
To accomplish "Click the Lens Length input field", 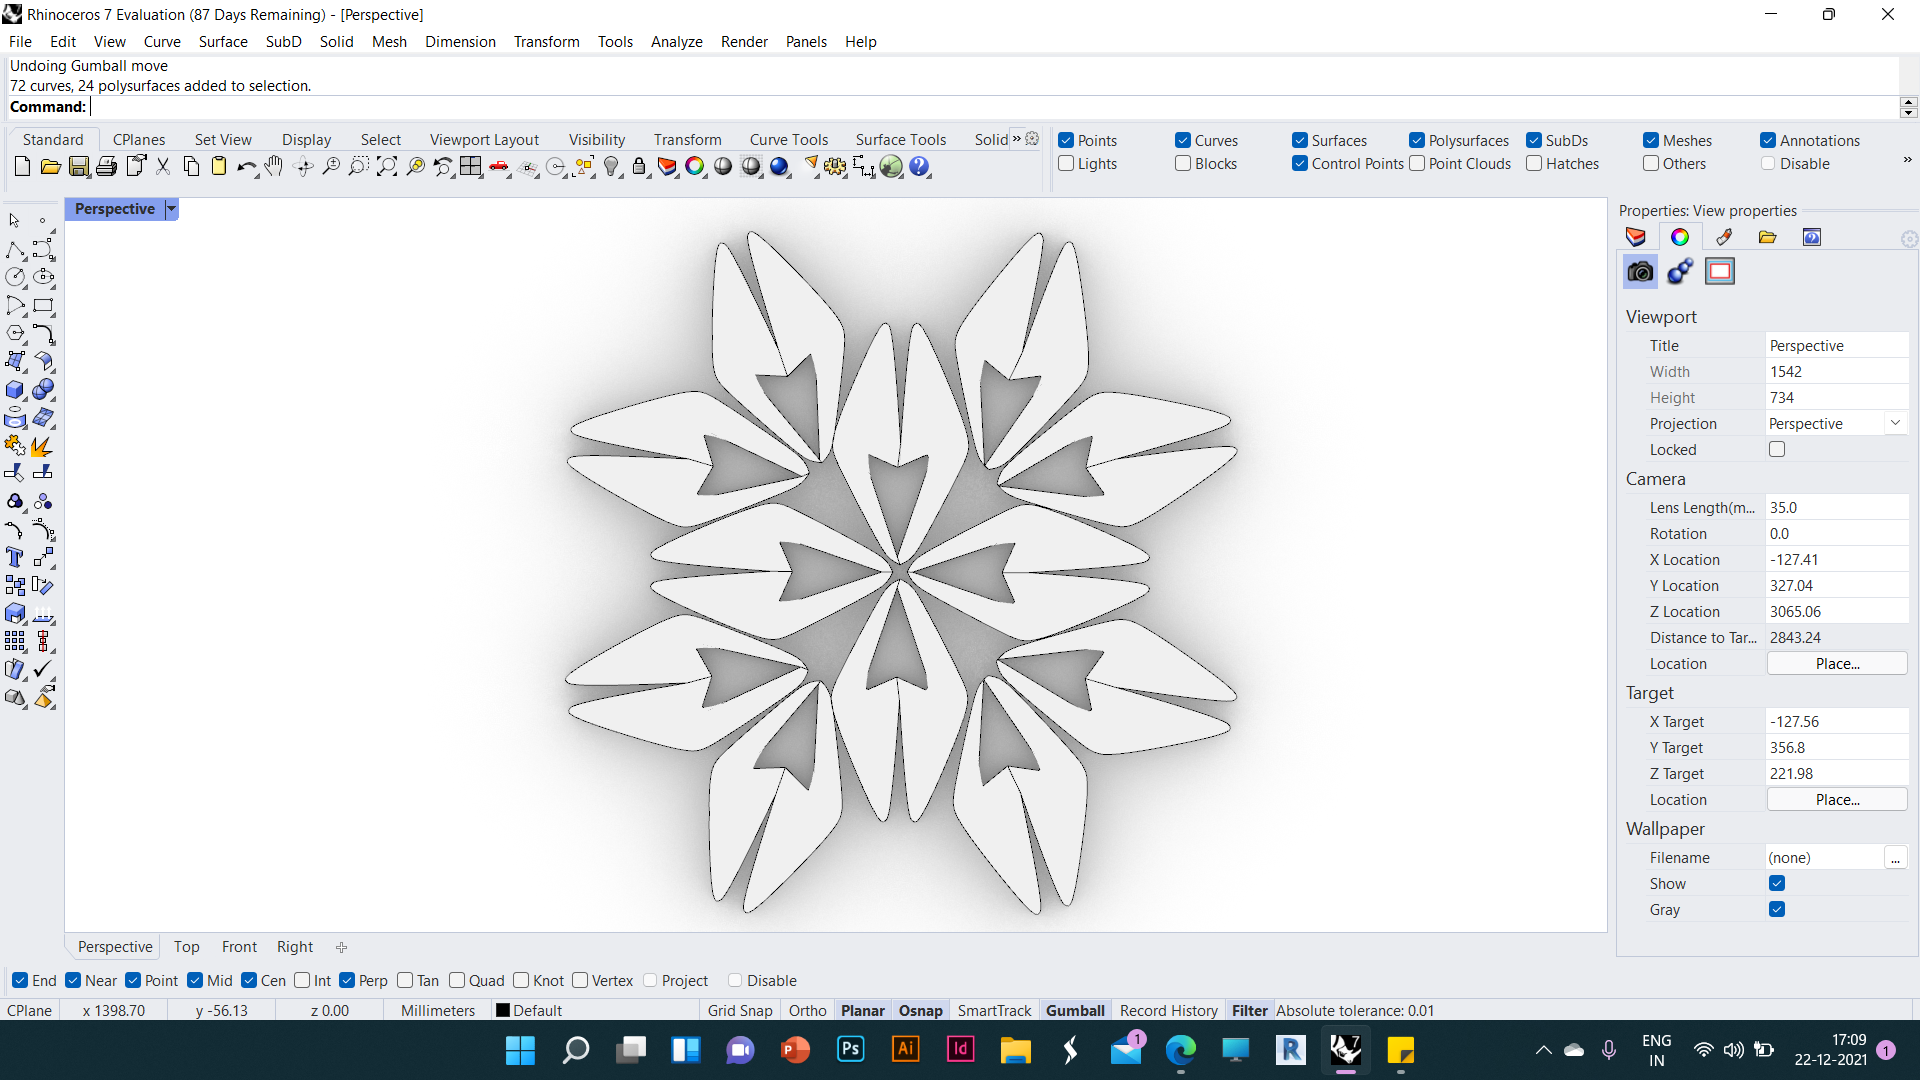I will 1835,508.
